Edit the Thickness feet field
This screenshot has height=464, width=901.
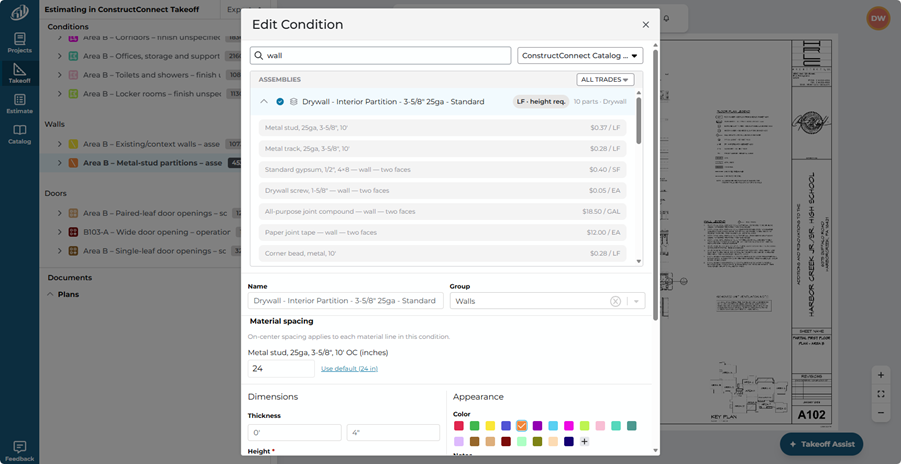click(x=294, y=432)
